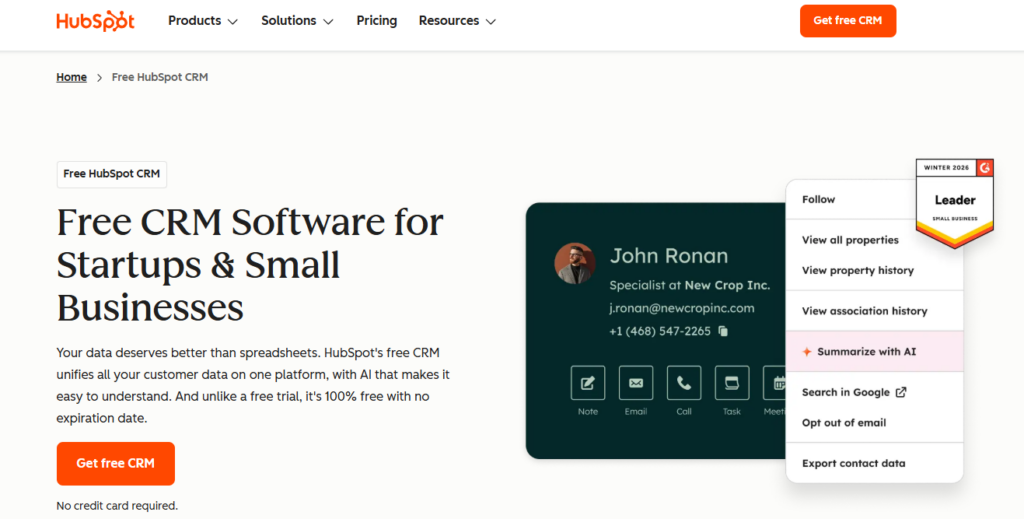The image size is (1024, 519).
Task: Select View association history
Action: pos(865,311)
